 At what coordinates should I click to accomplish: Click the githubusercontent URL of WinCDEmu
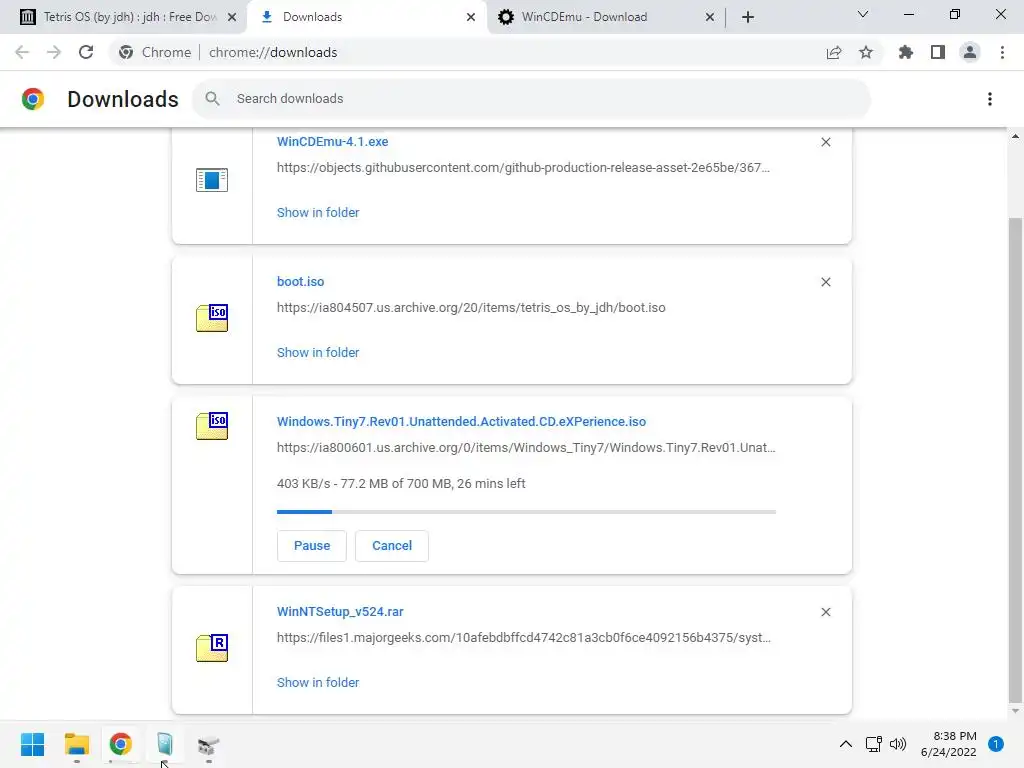click(523, 168)
